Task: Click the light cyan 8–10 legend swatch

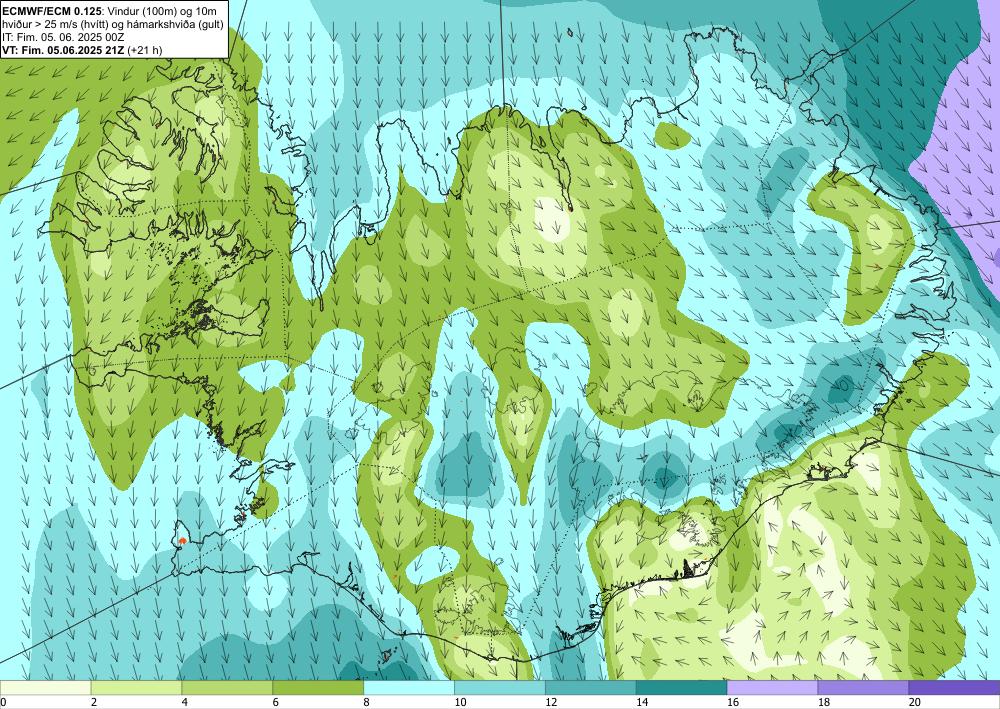Action: point(409,688)
